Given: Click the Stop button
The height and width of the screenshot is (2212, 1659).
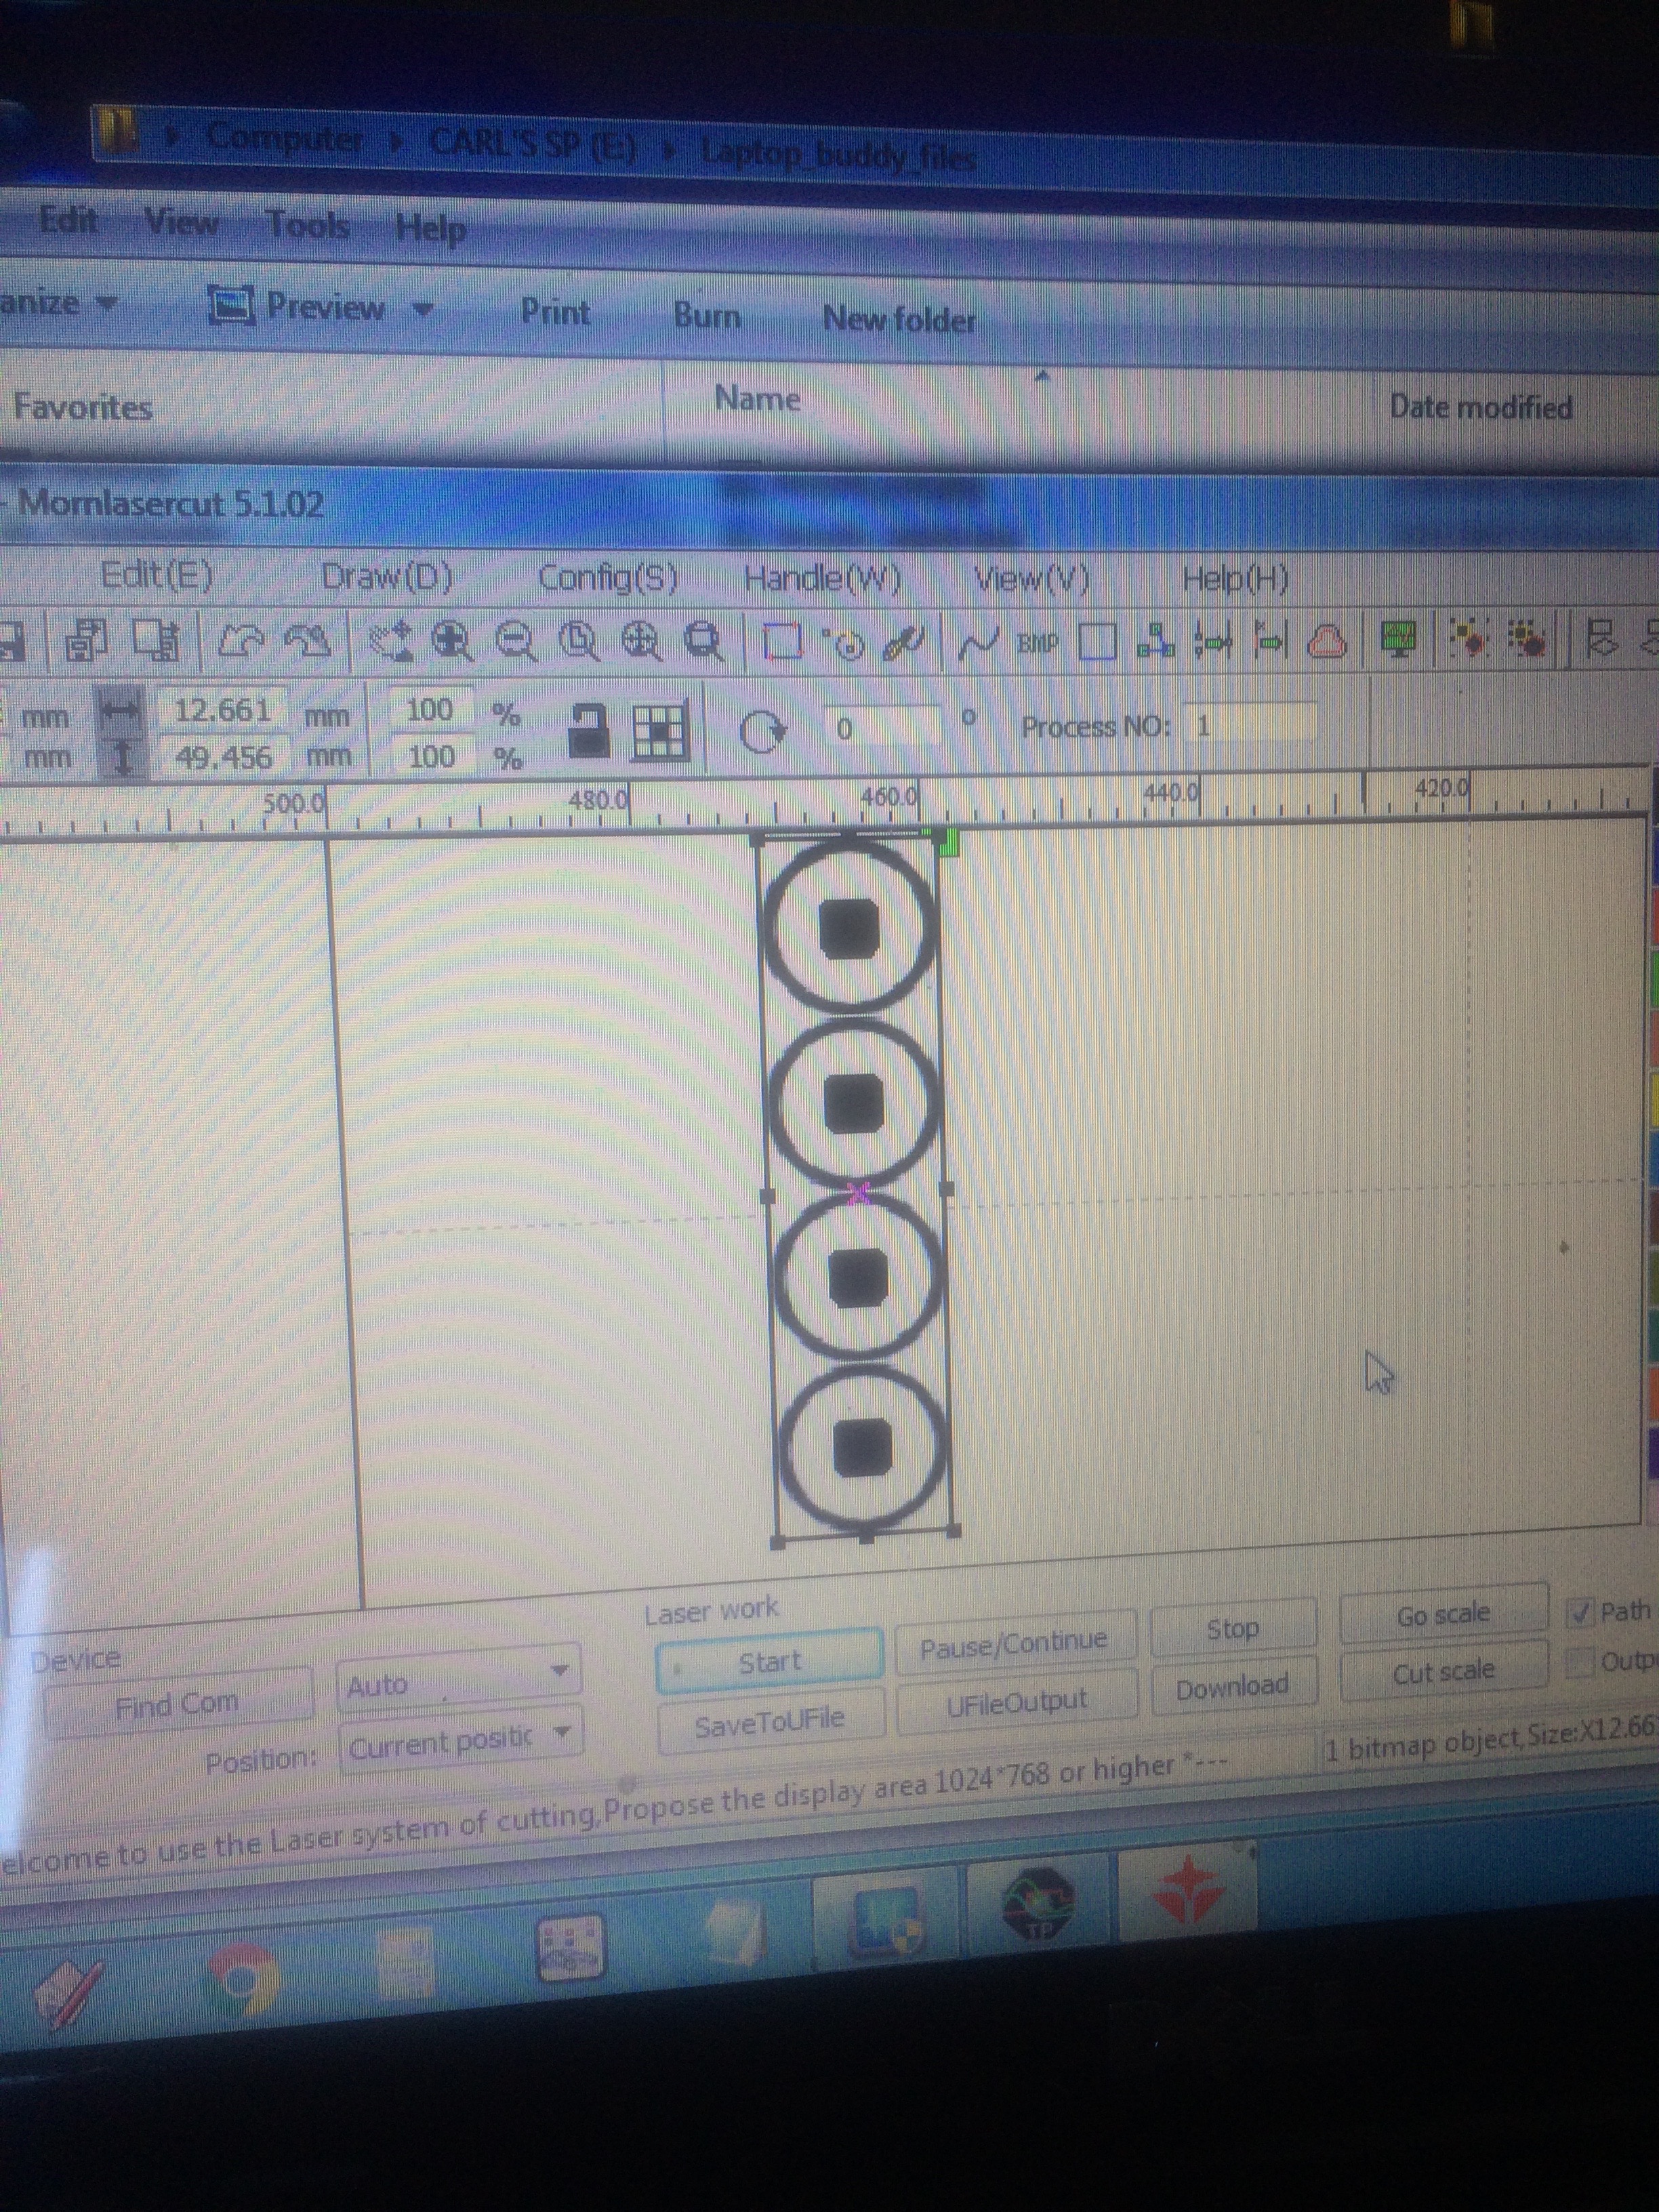Looking at the screenshot, I should 1232,1629.
